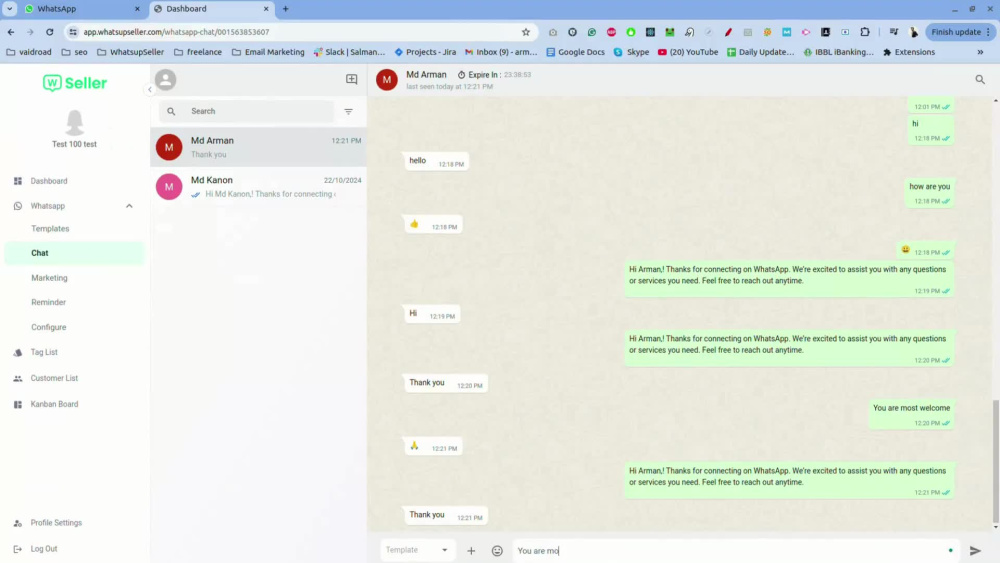Click Md Arman avatar in chat header
This screenshot has width=1000, height=563.
(x=386, y=80)
